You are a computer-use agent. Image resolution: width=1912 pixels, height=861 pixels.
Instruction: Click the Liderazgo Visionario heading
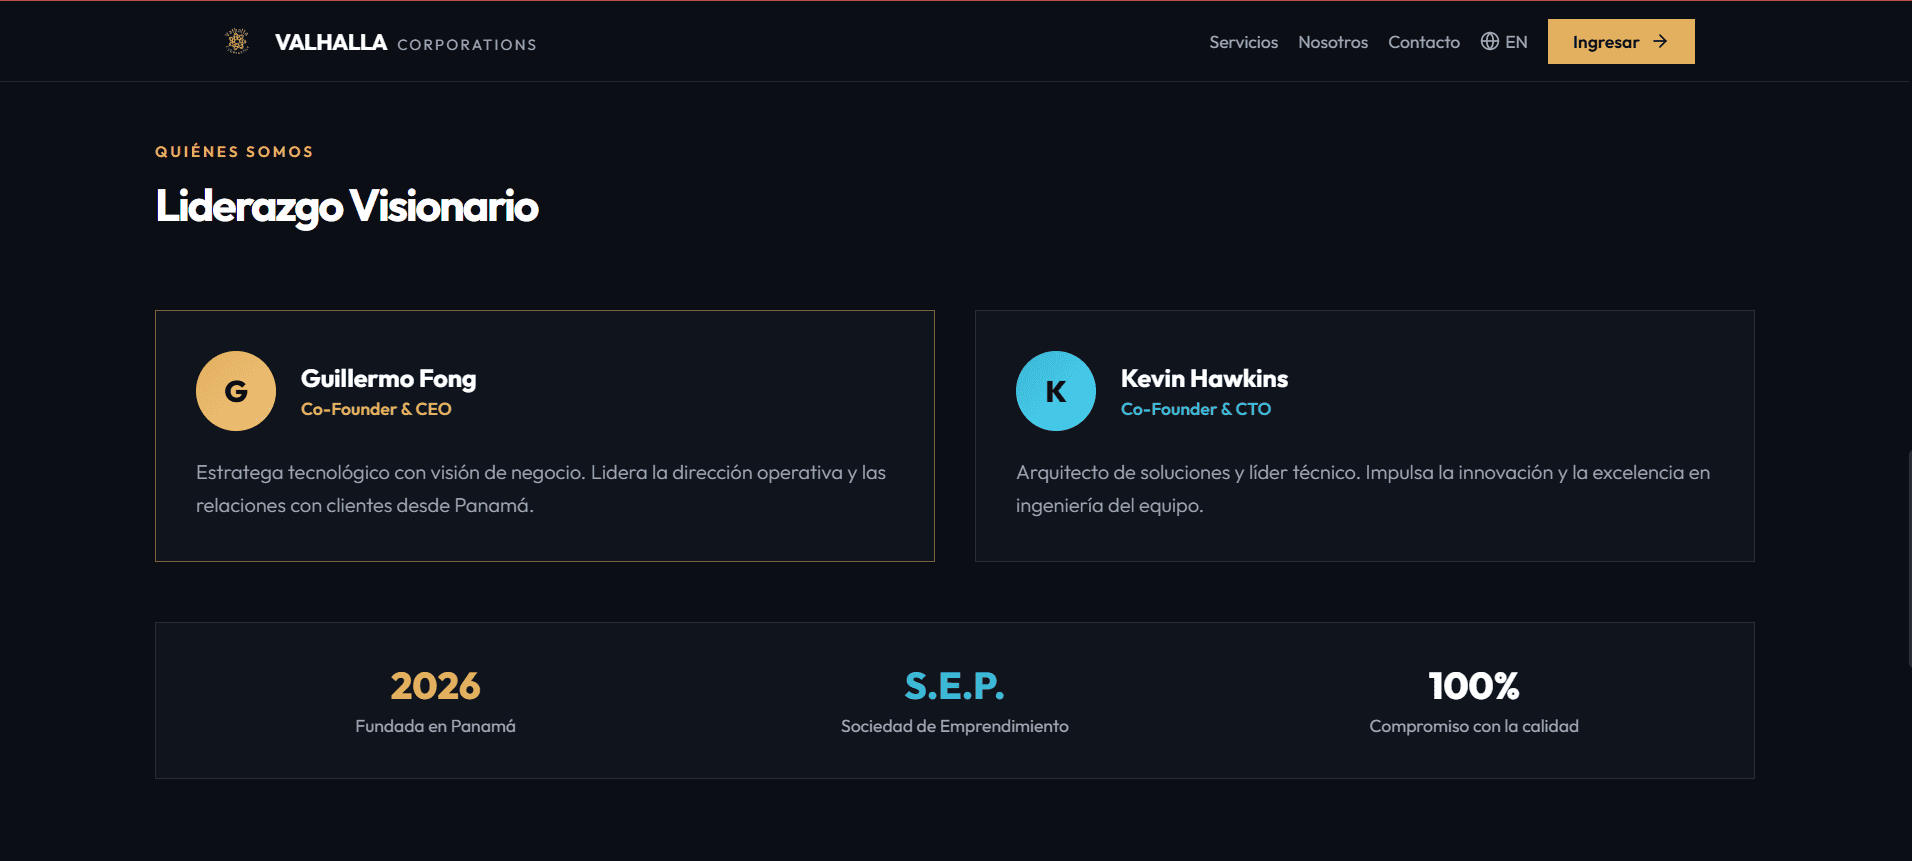click(x=347, y=206)
